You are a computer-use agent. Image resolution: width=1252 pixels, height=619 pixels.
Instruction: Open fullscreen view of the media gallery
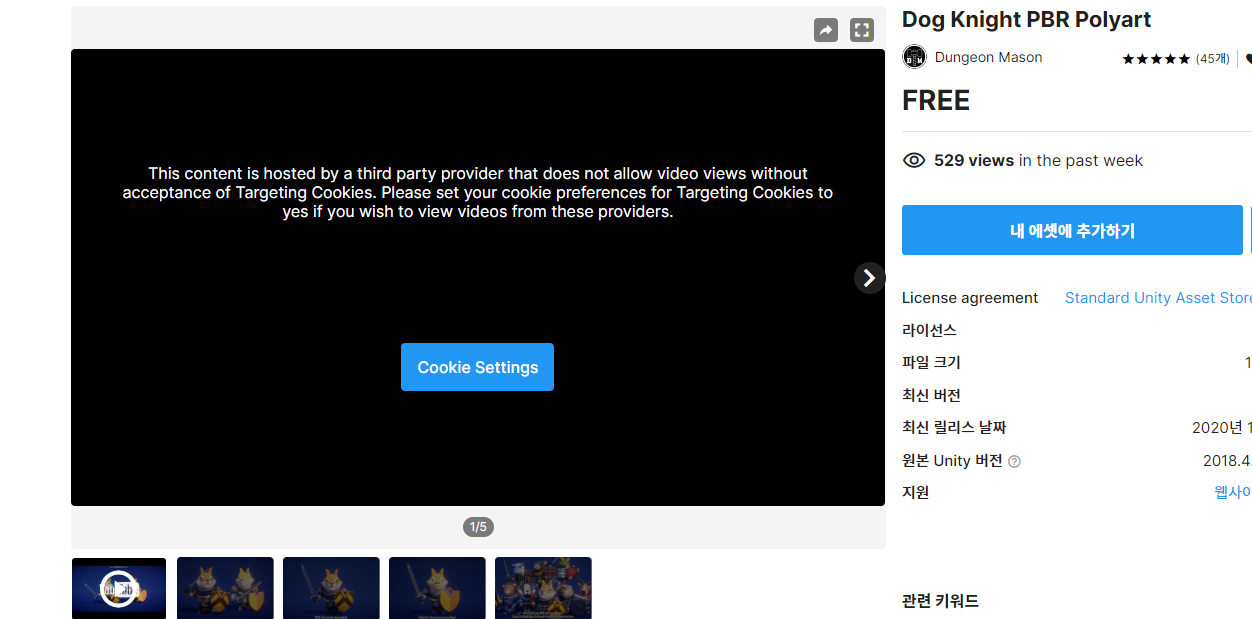click(862, 30)
